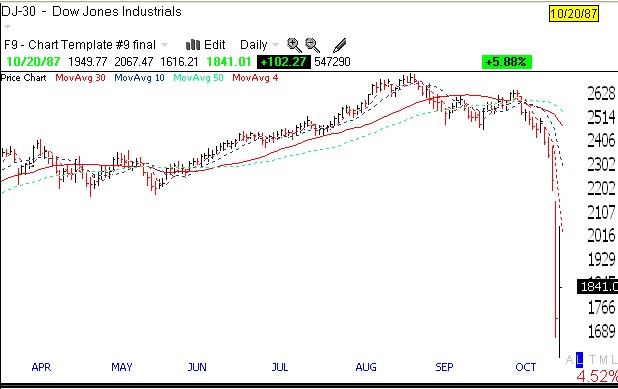The image size is (618, 389).
Task: Click the black current price marker on axis
Action: (x=598, y=287)
